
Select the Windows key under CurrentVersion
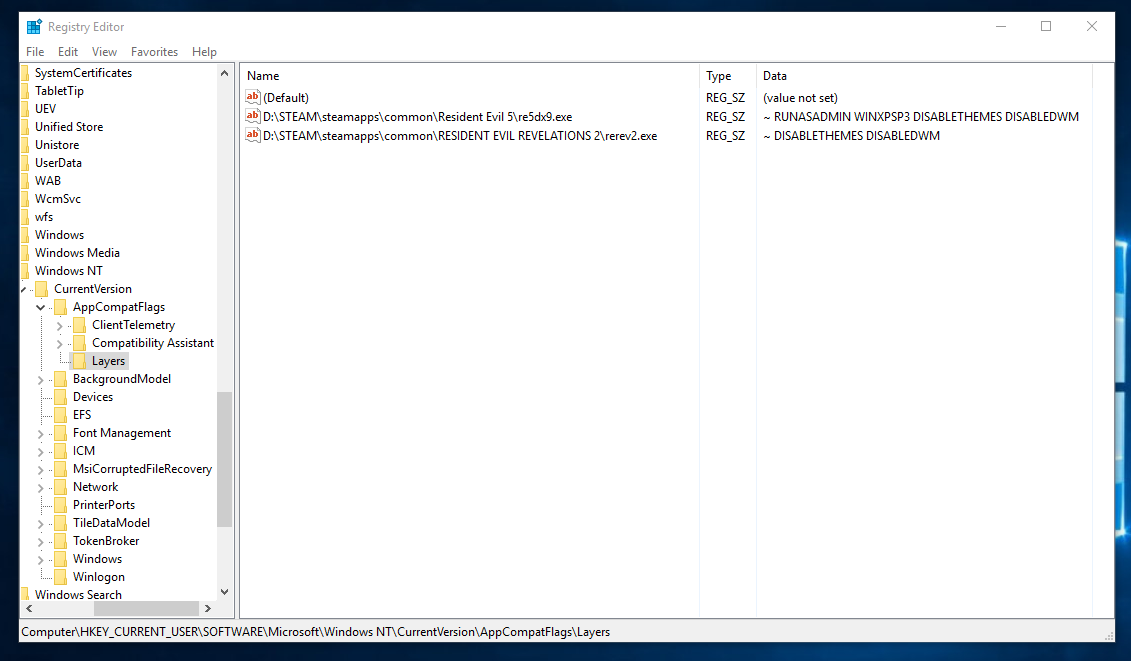(x=97, y=559)
